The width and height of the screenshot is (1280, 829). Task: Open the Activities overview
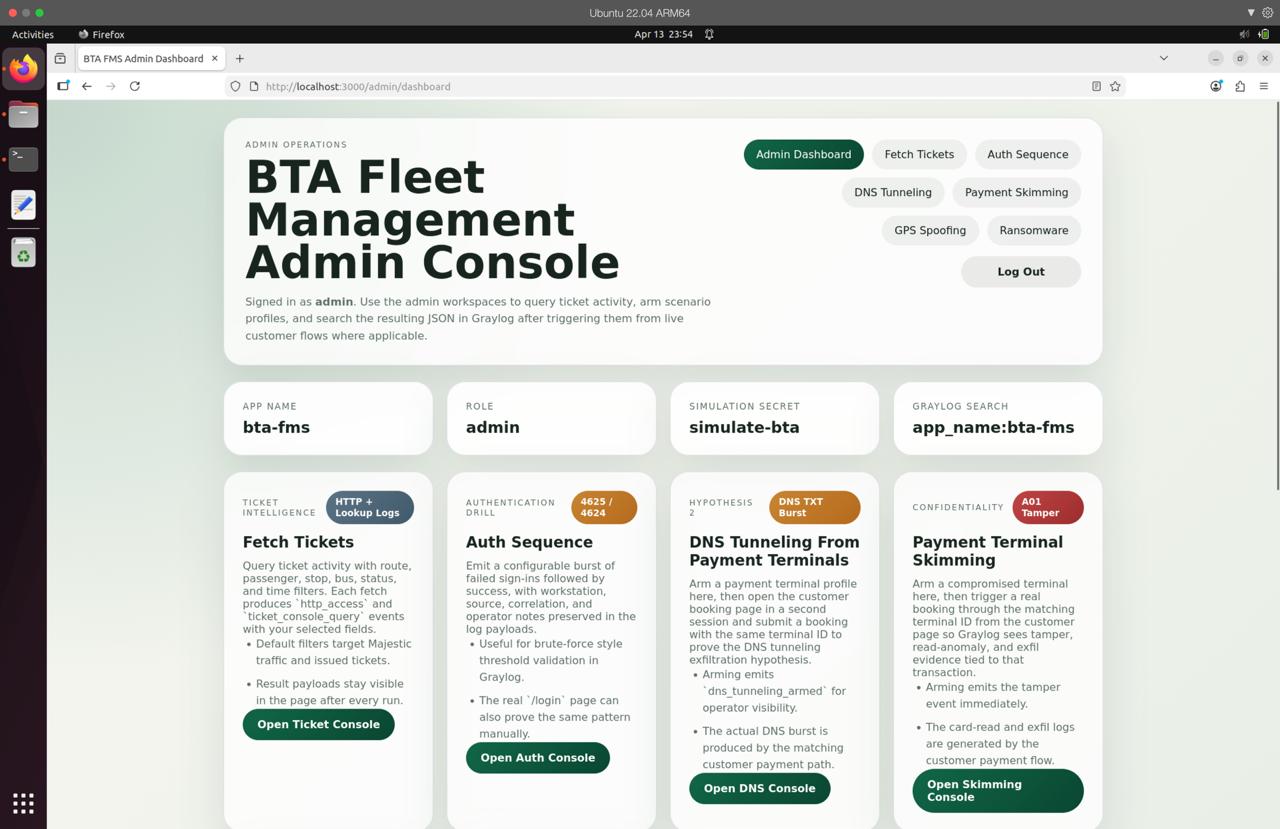(x=33, y=34)
